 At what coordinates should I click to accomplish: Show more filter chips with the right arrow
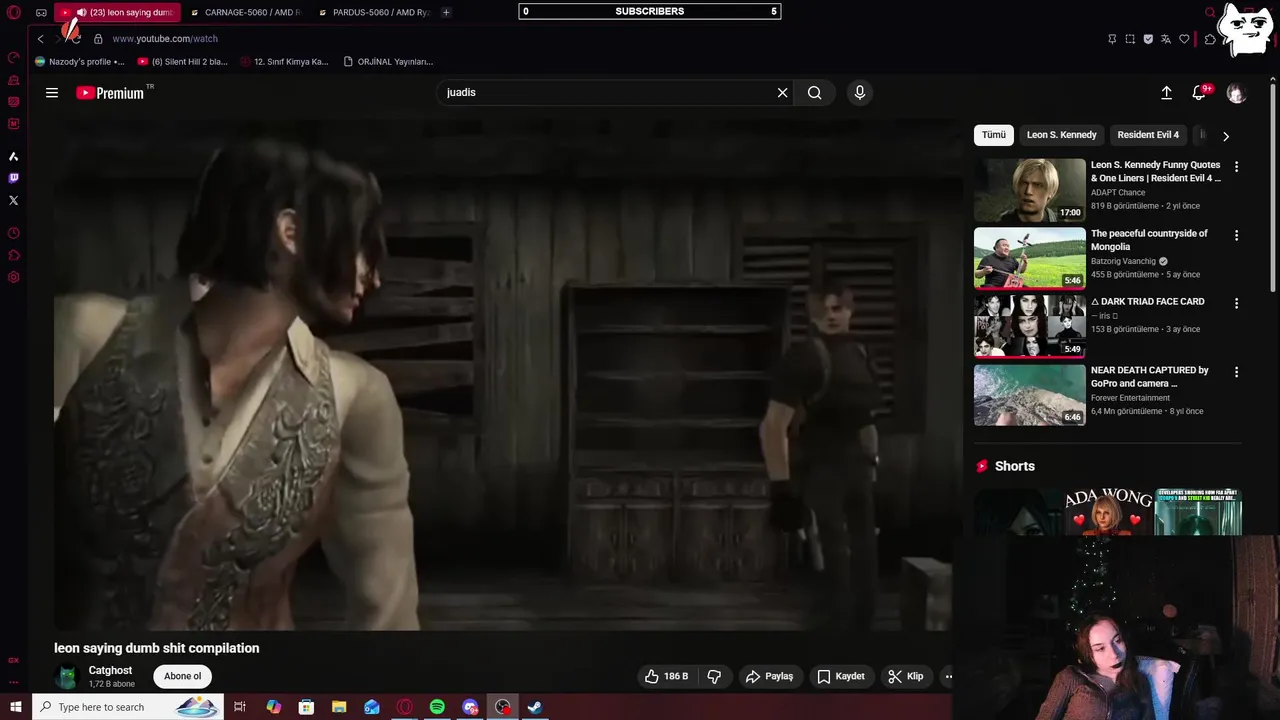pyautogui.click(x=1226, y=136)
